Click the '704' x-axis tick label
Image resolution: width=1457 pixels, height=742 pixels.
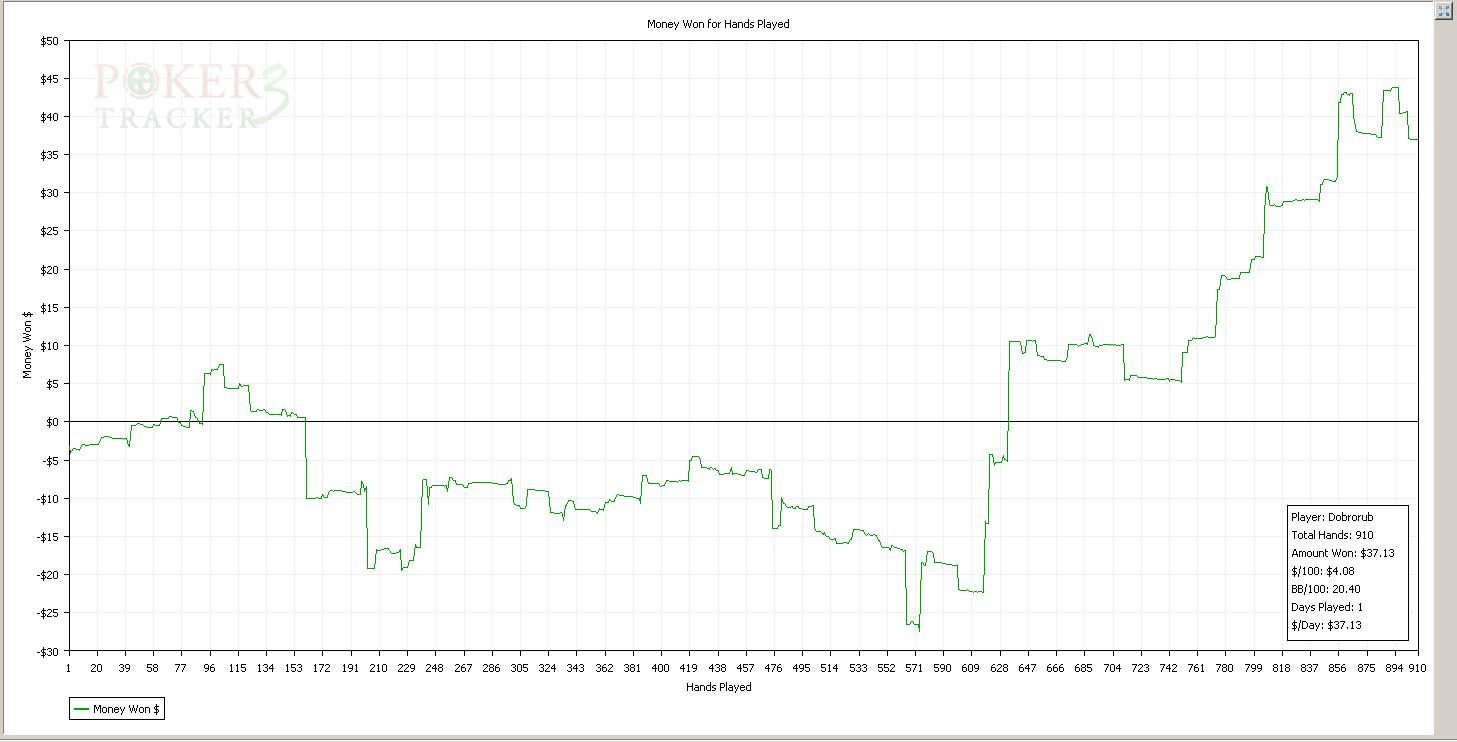1112,668
